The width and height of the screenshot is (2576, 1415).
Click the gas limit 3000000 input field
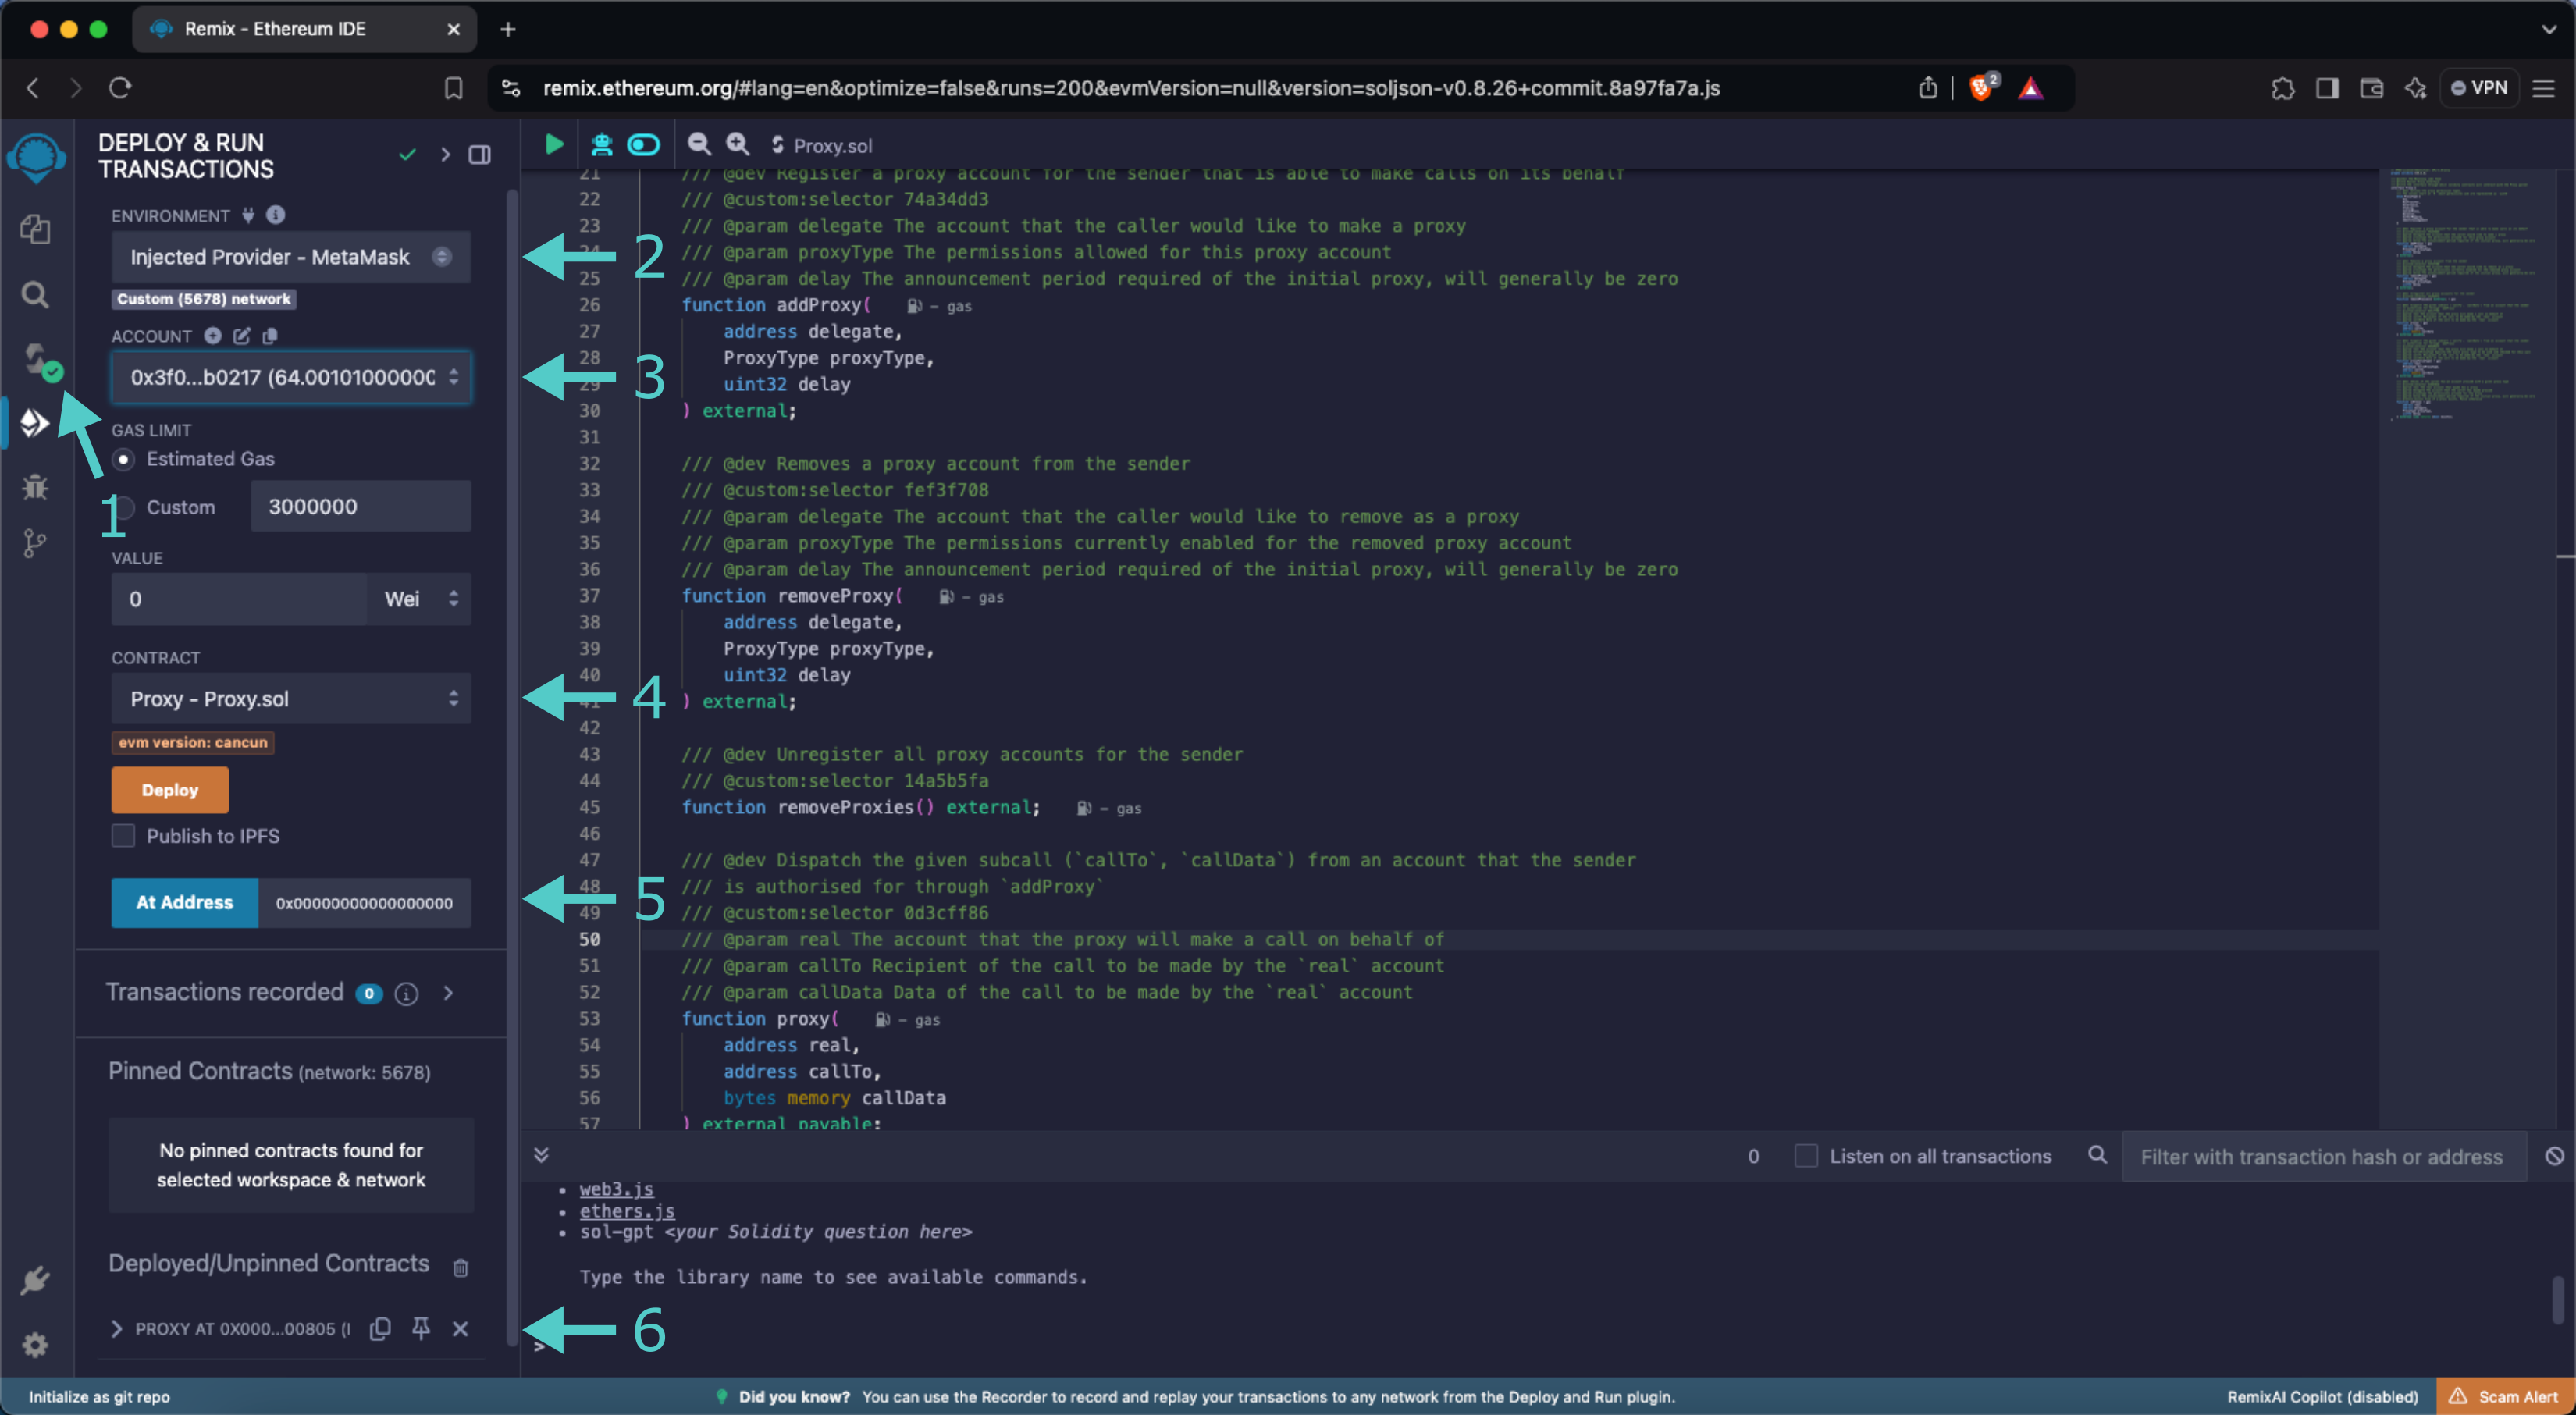361,507
